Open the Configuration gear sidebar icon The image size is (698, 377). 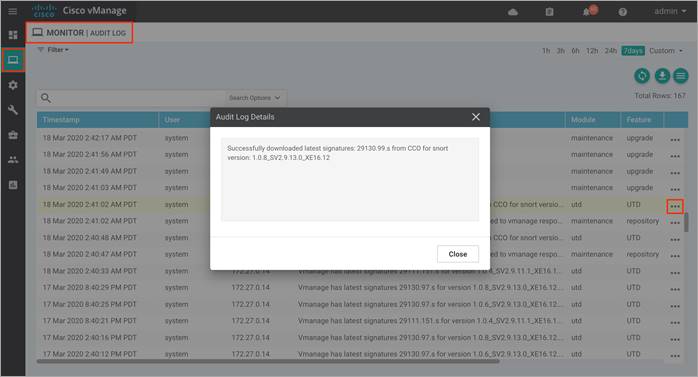pyautogui.click(x=13, y=85)
